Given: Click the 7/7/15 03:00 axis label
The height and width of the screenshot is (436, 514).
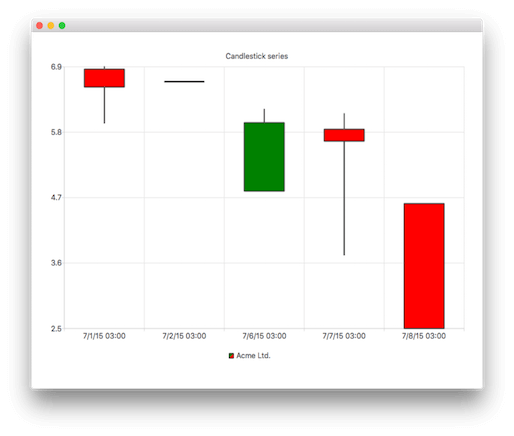Looking at the screenshot, I should click(344, 336).
